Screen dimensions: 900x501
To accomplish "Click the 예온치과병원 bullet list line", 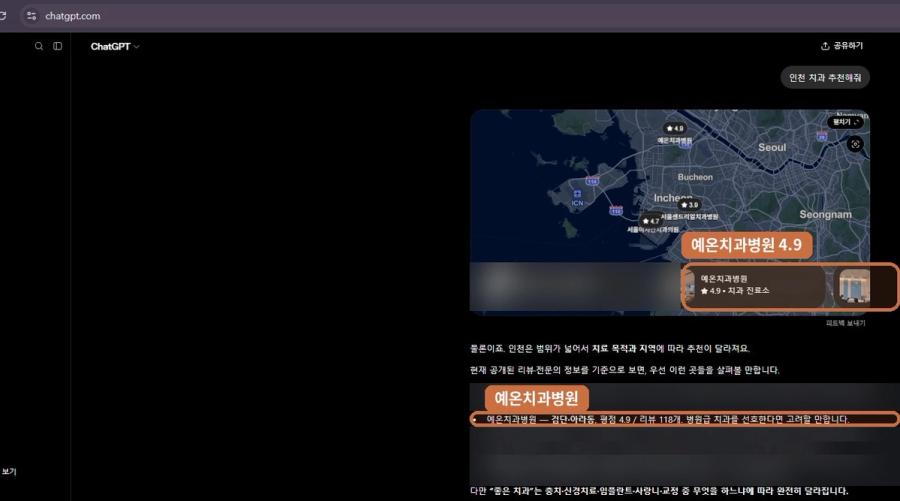I will pos(667,420).
